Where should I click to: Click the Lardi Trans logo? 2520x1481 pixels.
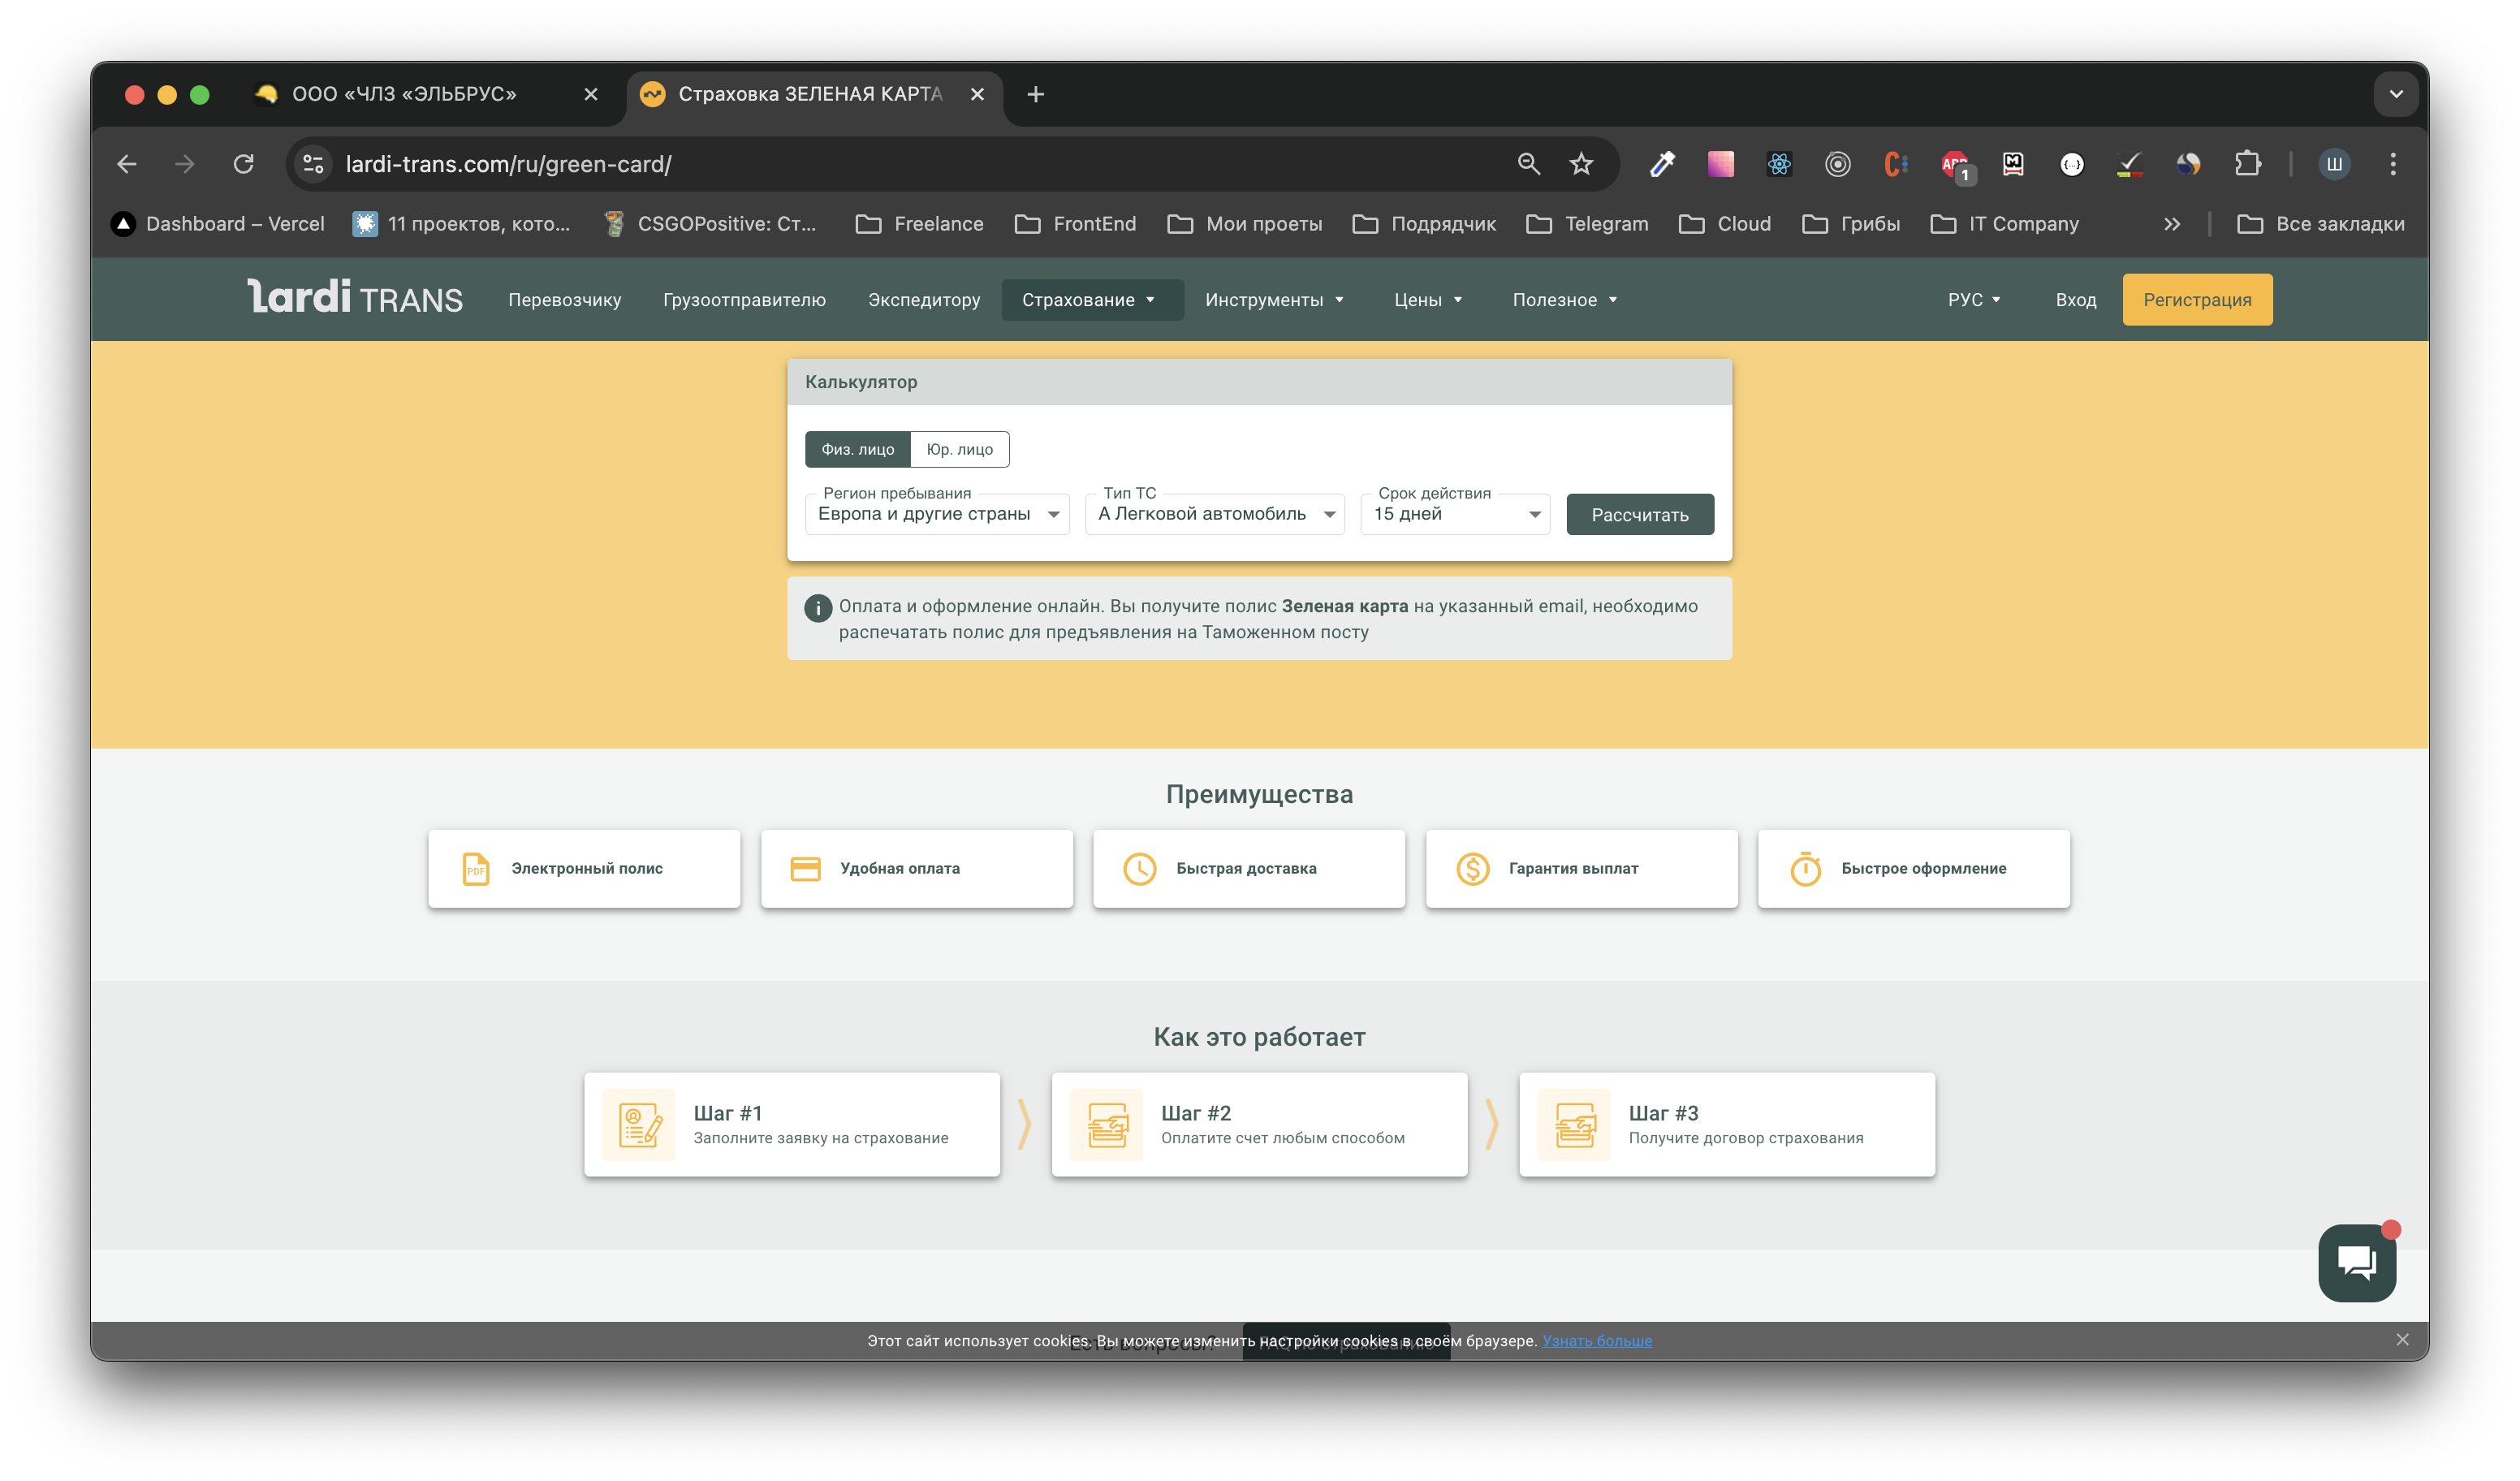(x=355, y=298)
